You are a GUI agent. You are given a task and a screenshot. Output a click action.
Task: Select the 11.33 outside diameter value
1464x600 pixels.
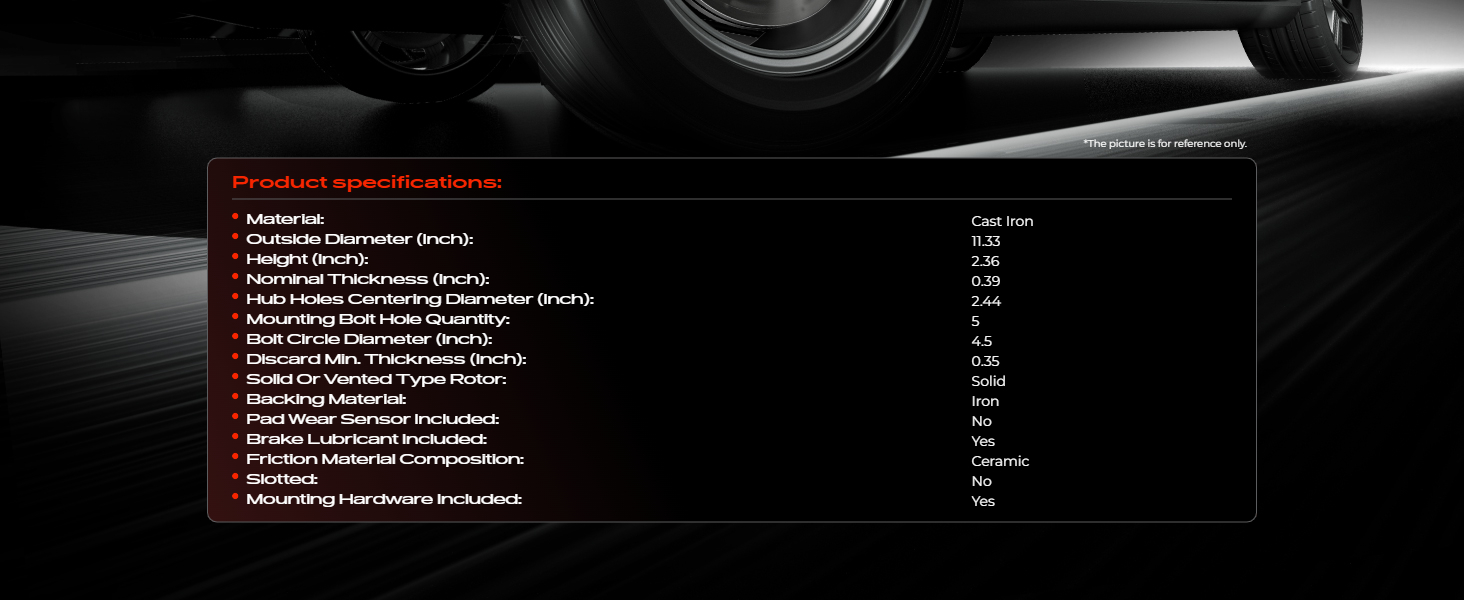point(985,241)
